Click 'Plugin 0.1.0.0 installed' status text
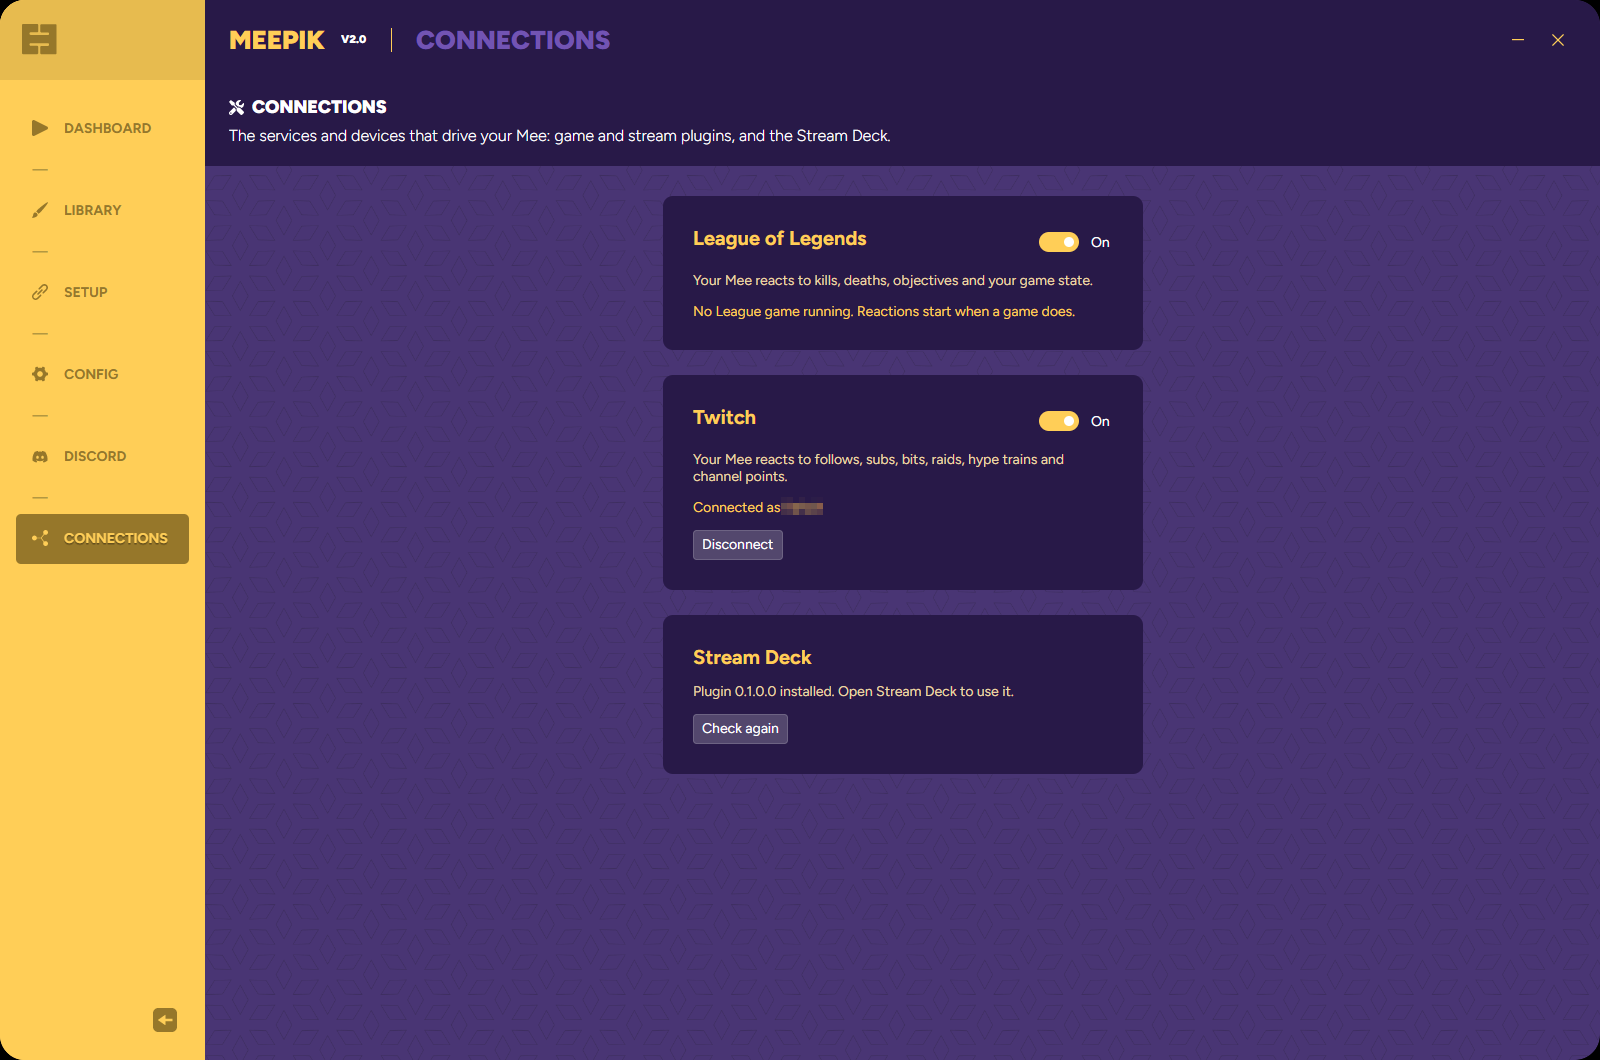The height and width of the screenshot is (1060, 1600). (x=853, y=692)
